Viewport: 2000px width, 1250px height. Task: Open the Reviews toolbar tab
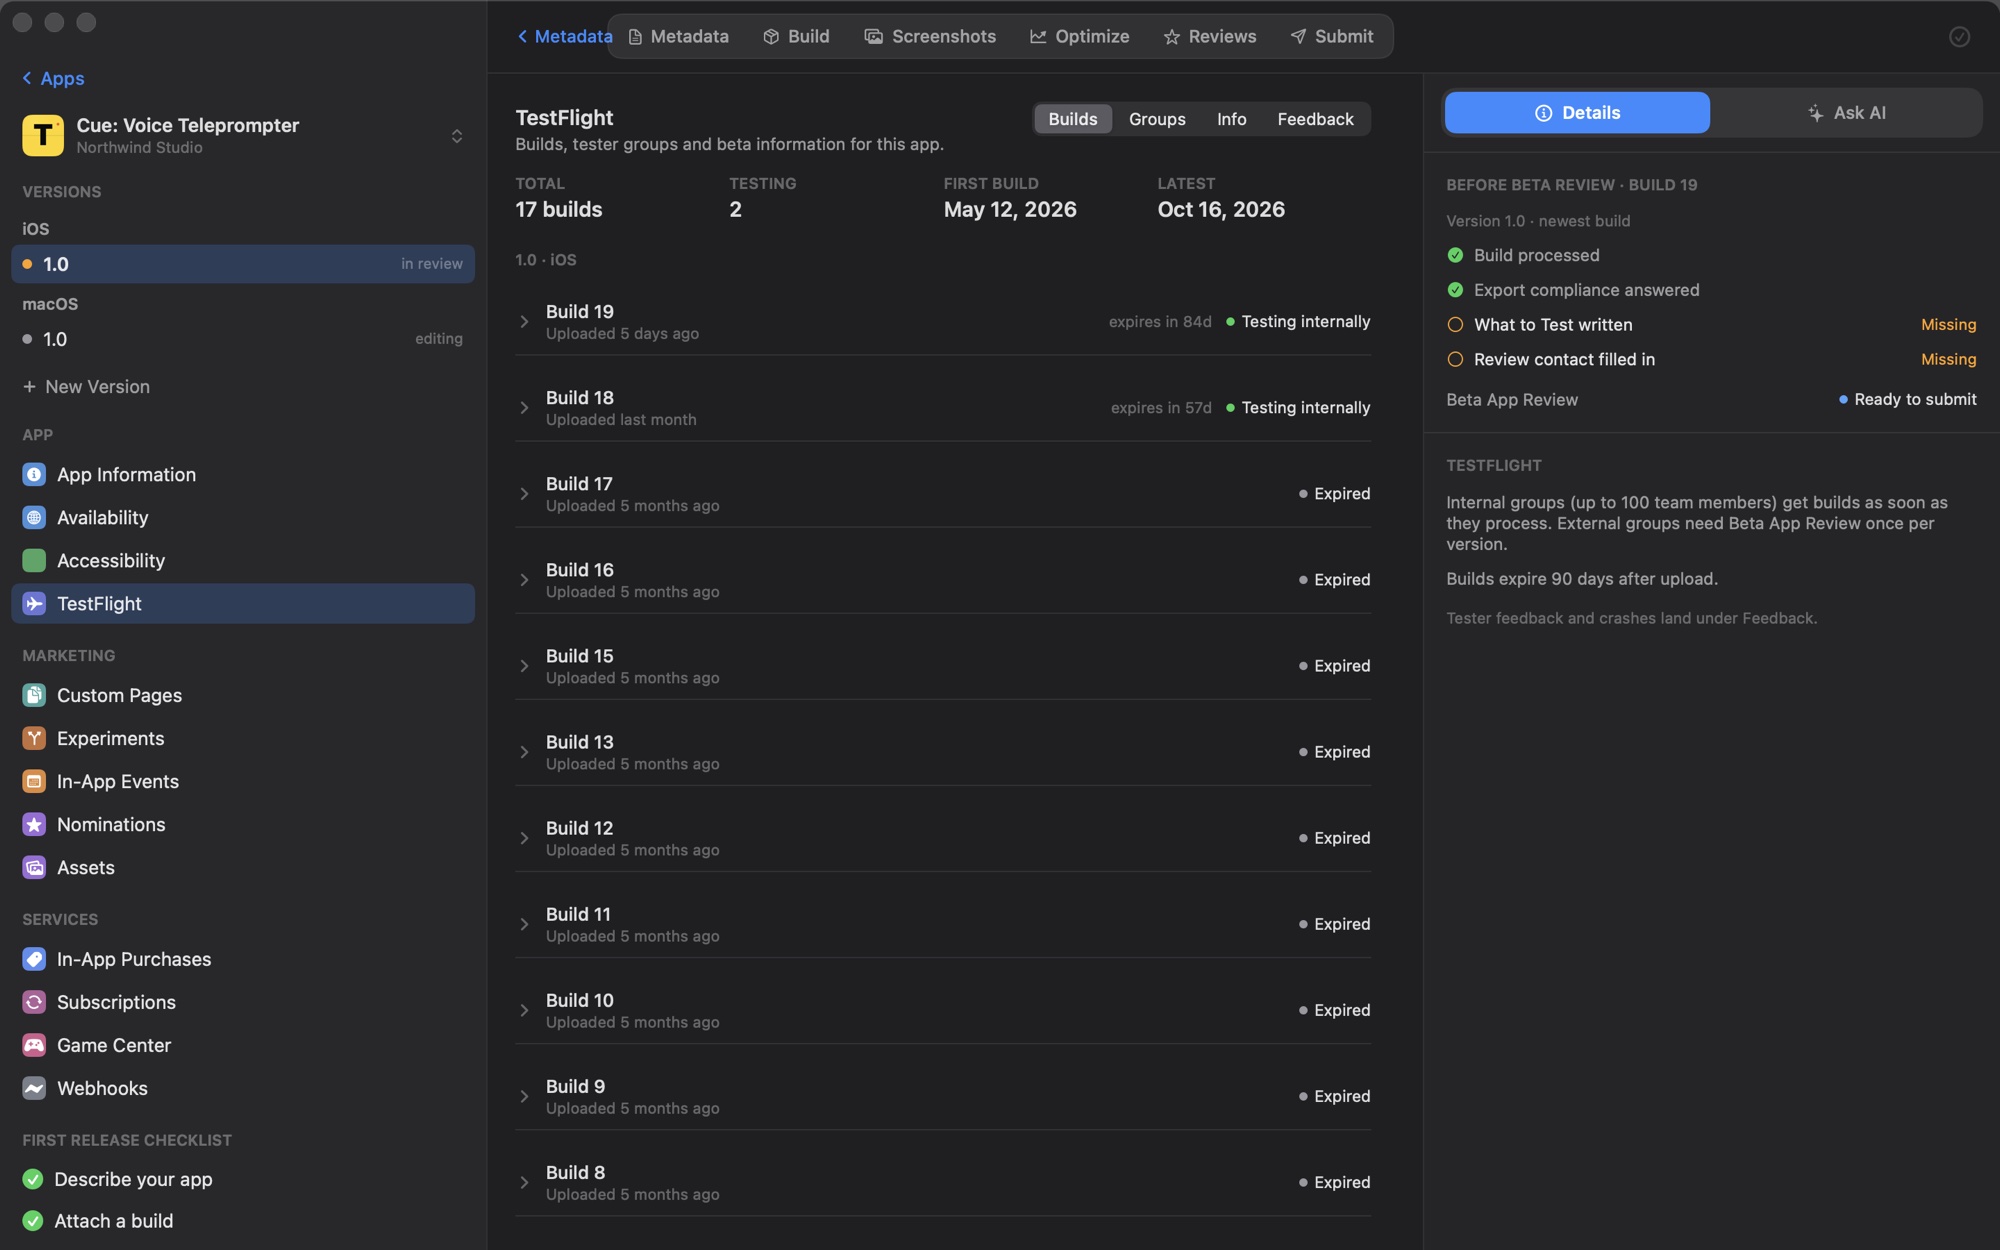1210,37
